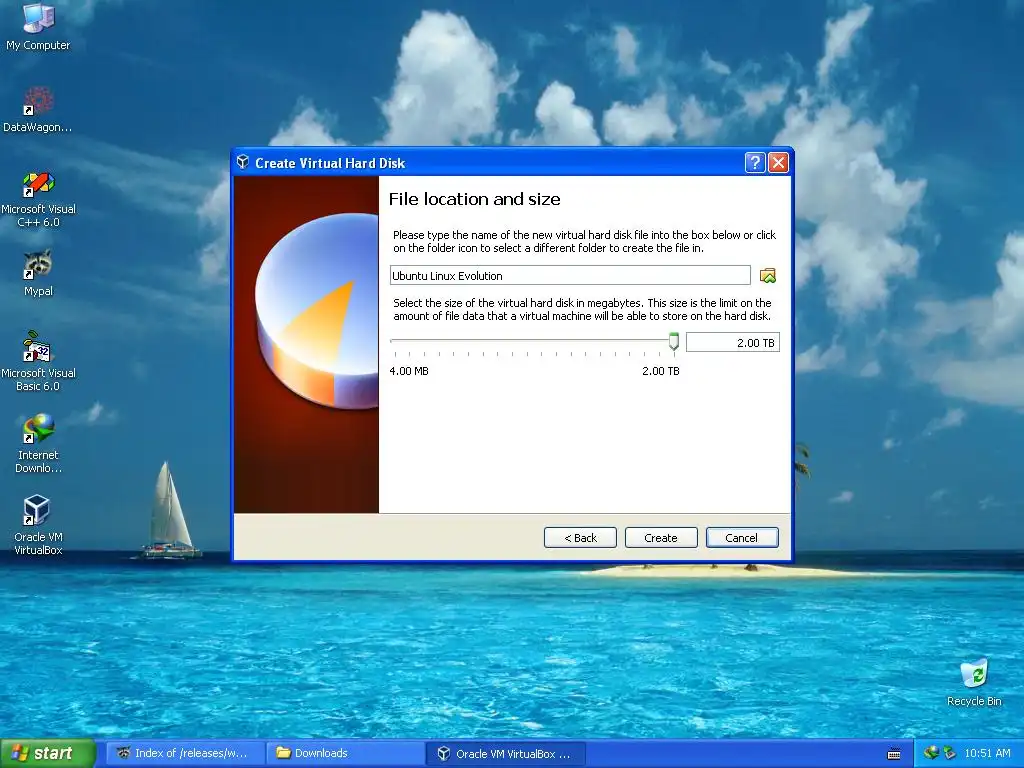Click the '2.00 TB' maximum label under slider

pos(660,371)
